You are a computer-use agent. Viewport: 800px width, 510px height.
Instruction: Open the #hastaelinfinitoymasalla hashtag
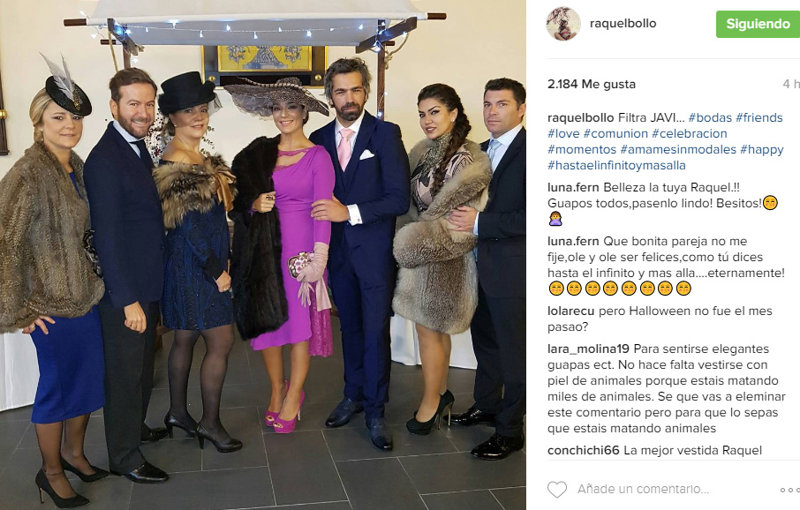pyautogui.click(x=616, y=165)
